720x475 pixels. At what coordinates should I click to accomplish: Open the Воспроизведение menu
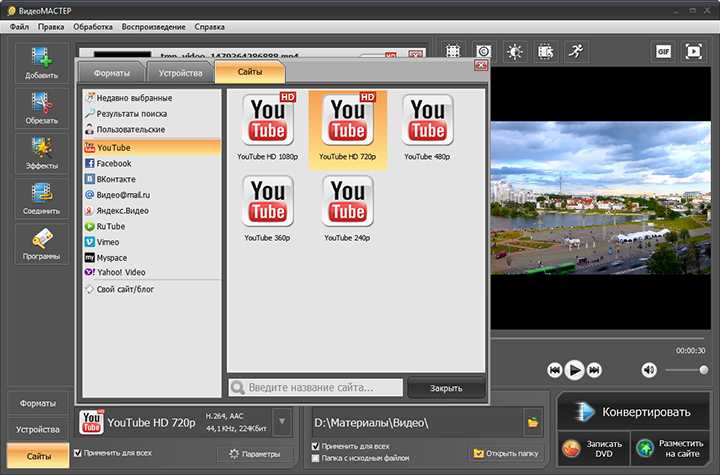[x=153, y=27]
